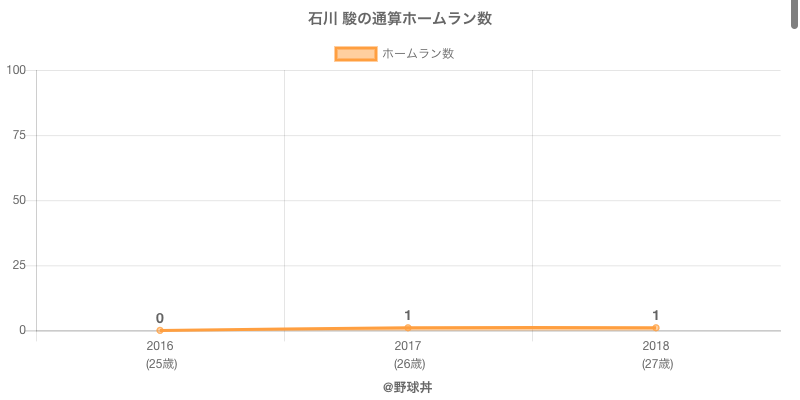
Task: Click the value label 0 above 2016
Action: (160, 317)
